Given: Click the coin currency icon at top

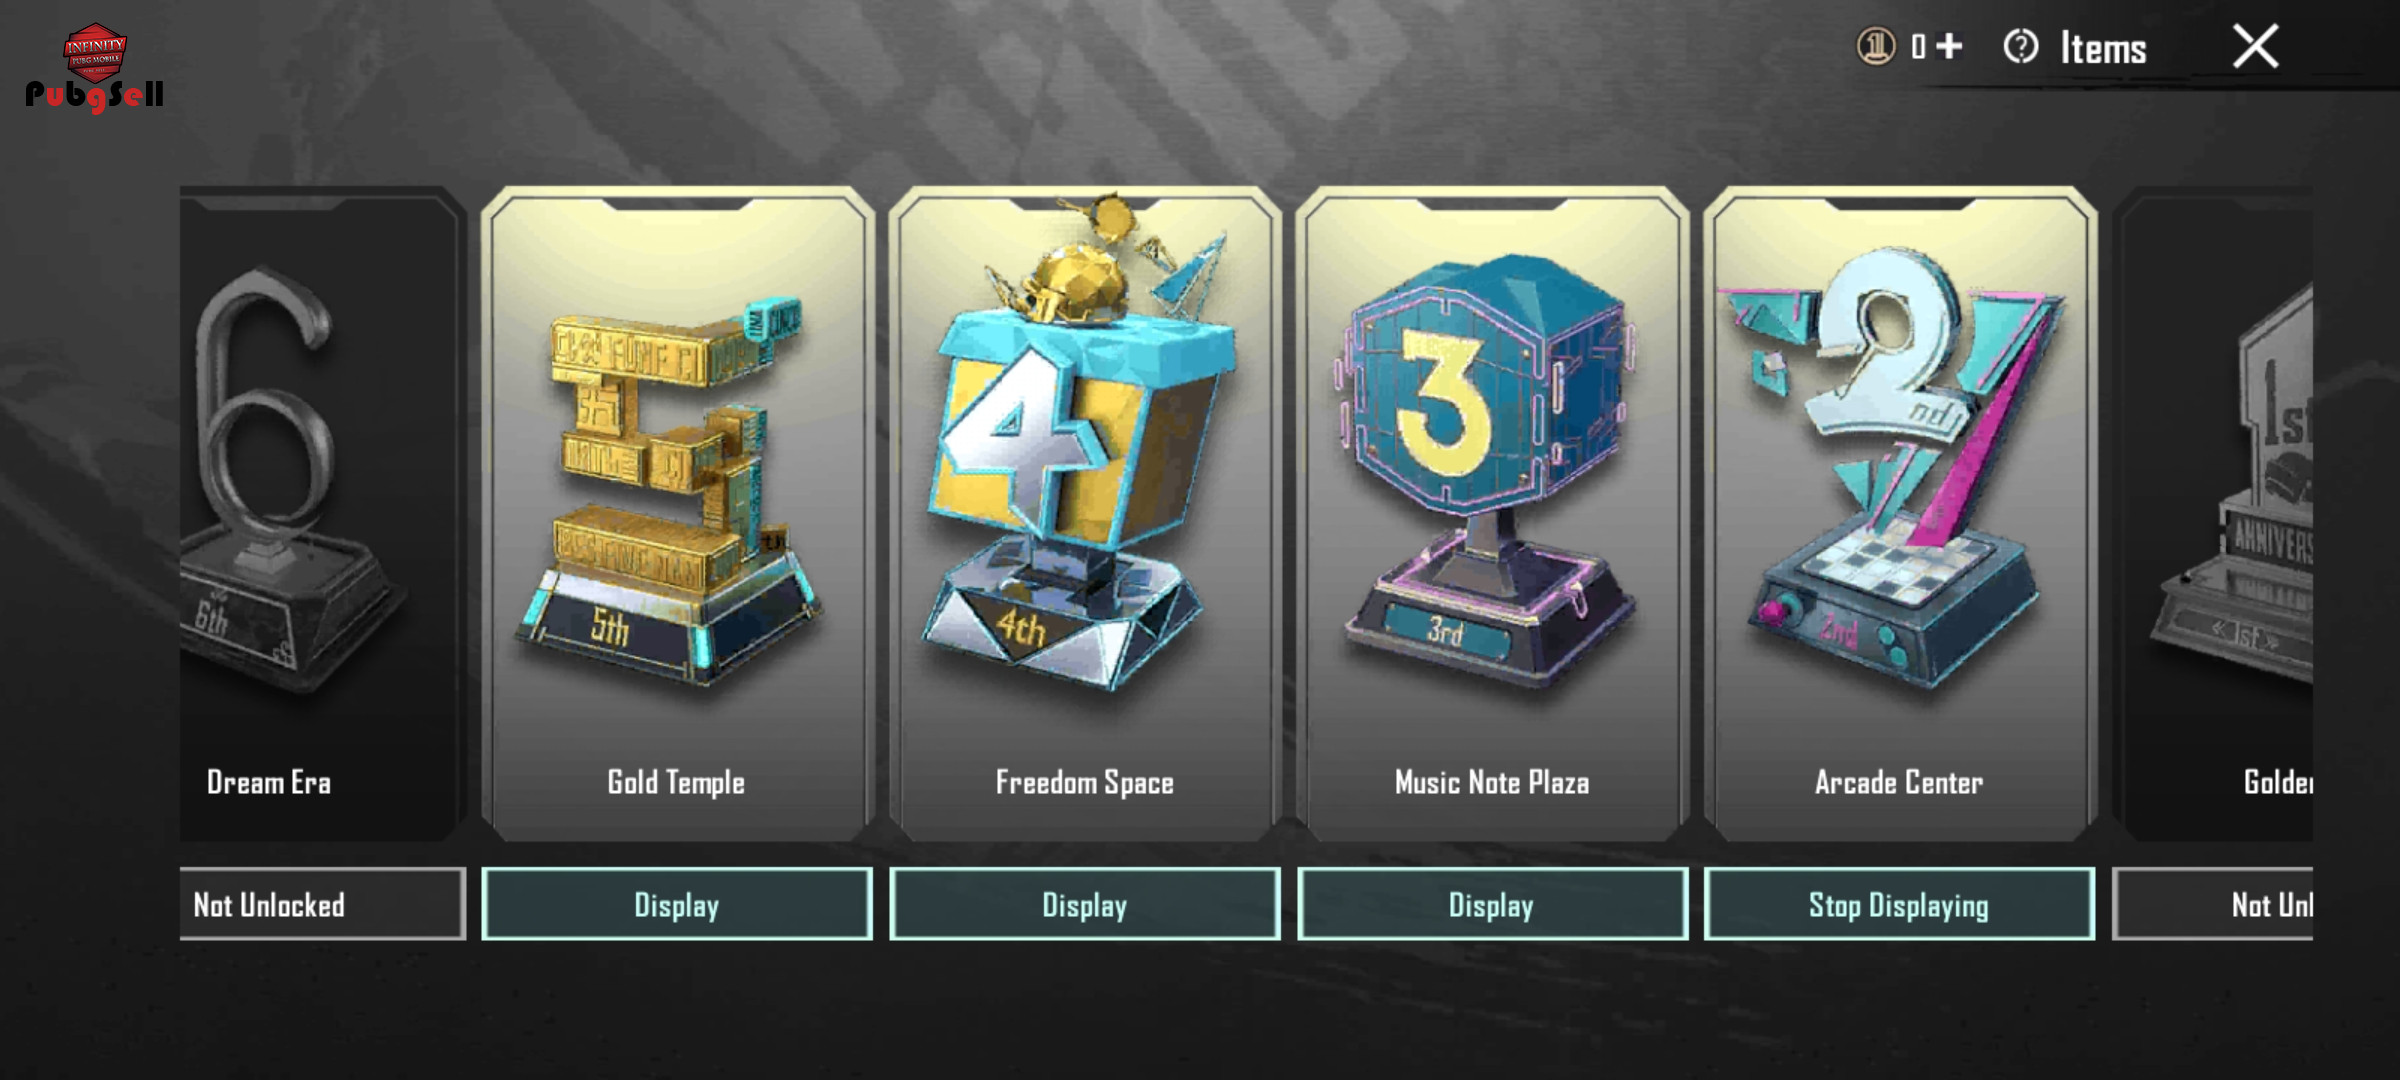Looking at the screenshot, I should (x=1876, y=47).
